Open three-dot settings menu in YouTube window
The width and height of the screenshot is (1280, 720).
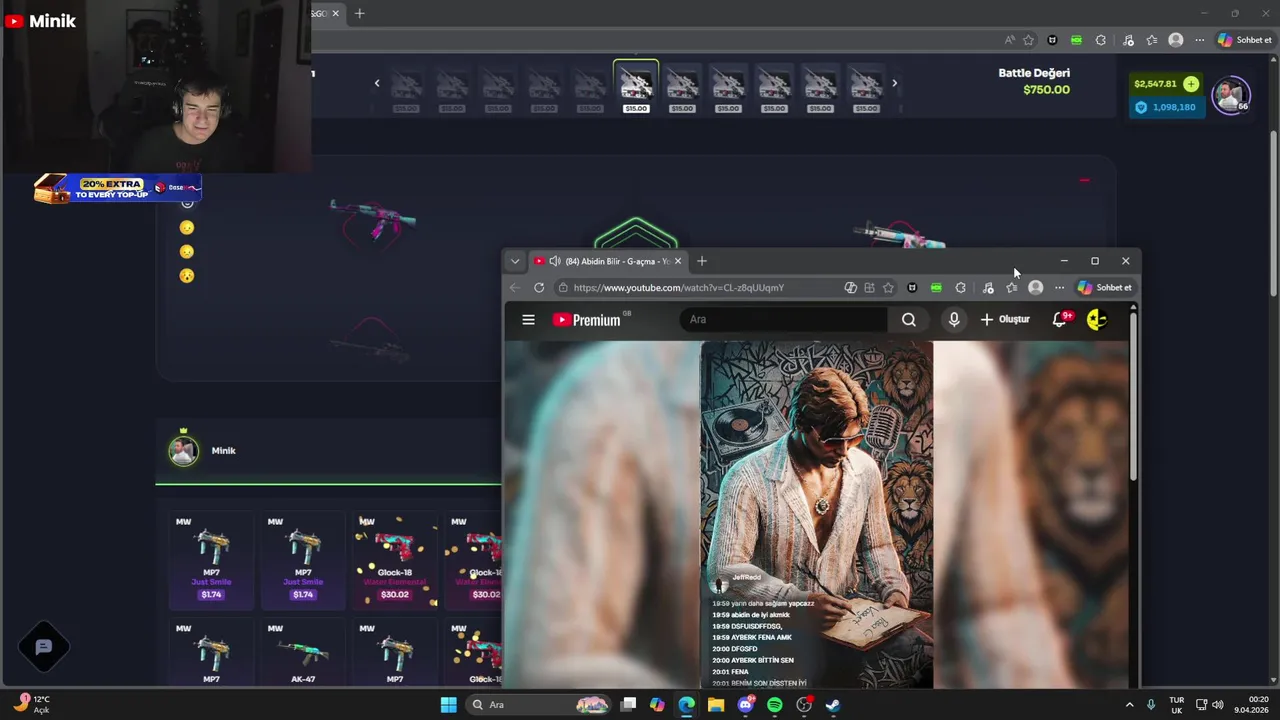pyautogui.click(x=1059, y=288)
